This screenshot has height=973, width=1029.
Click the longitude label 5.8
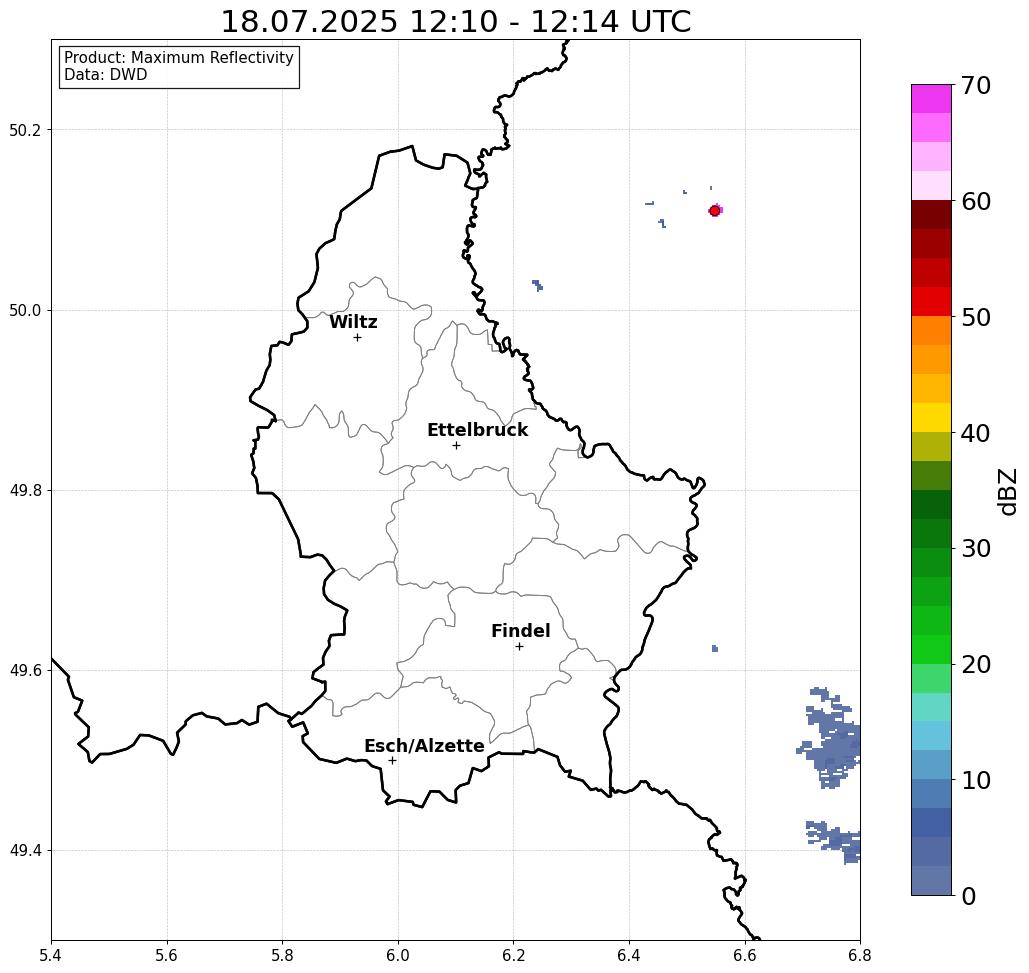coord(282,955)
